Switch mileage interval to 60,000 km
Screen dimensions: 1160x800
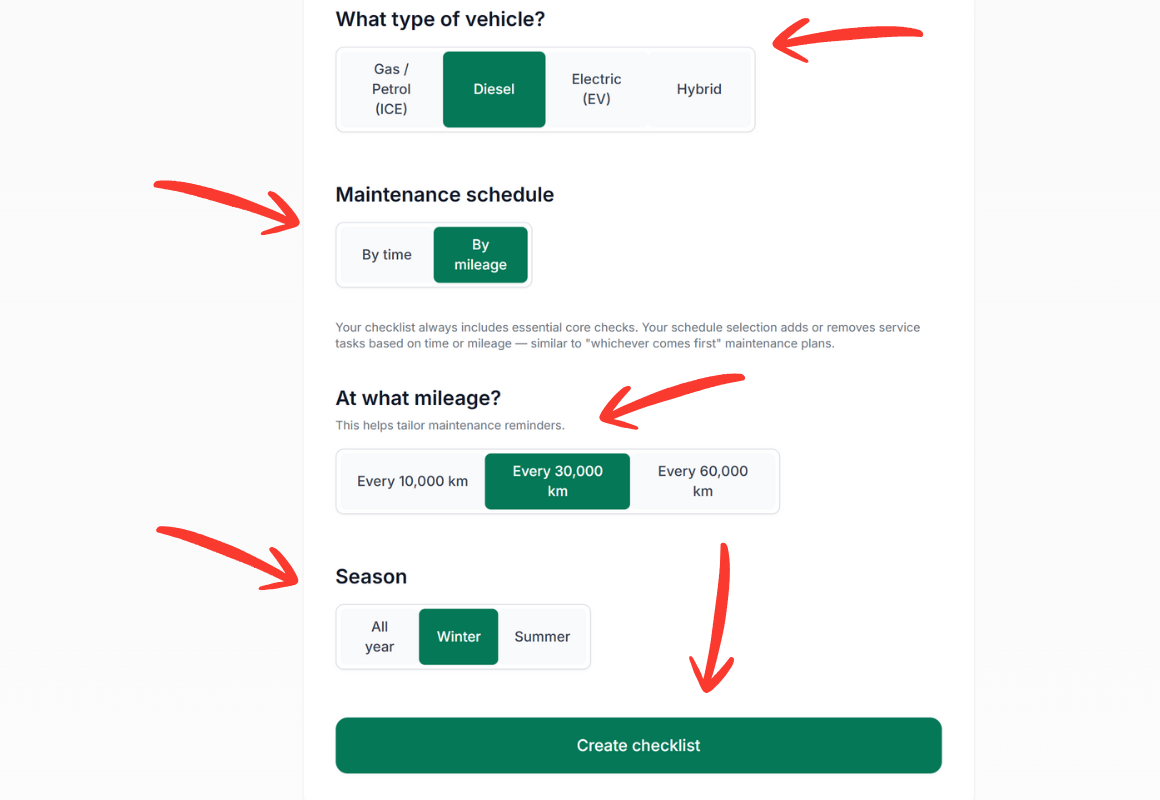703,481
